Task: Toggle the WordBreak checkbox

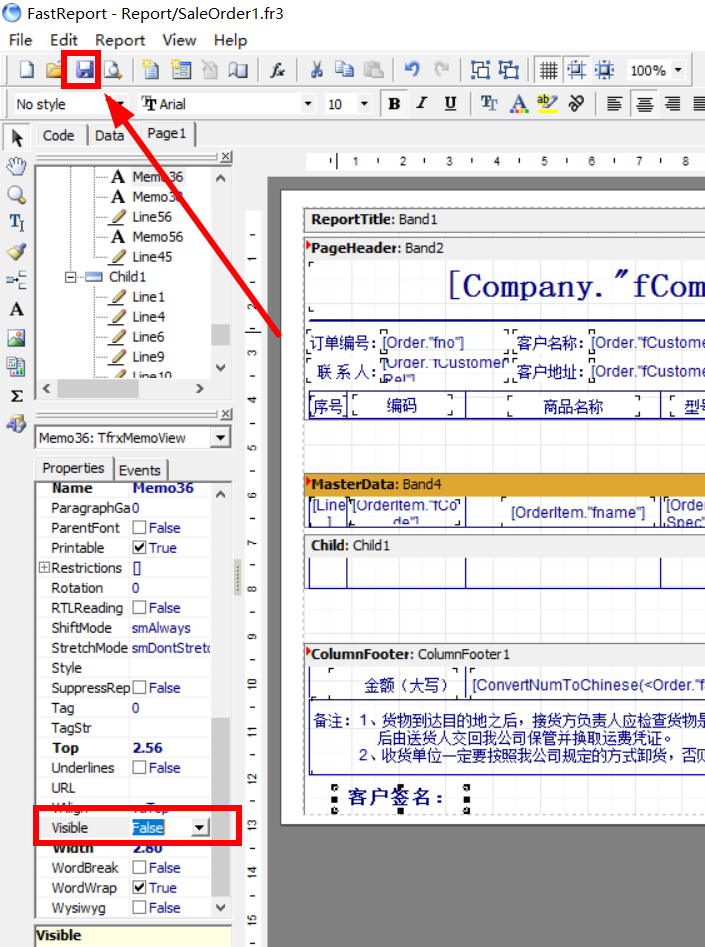Action: point(139,868)
